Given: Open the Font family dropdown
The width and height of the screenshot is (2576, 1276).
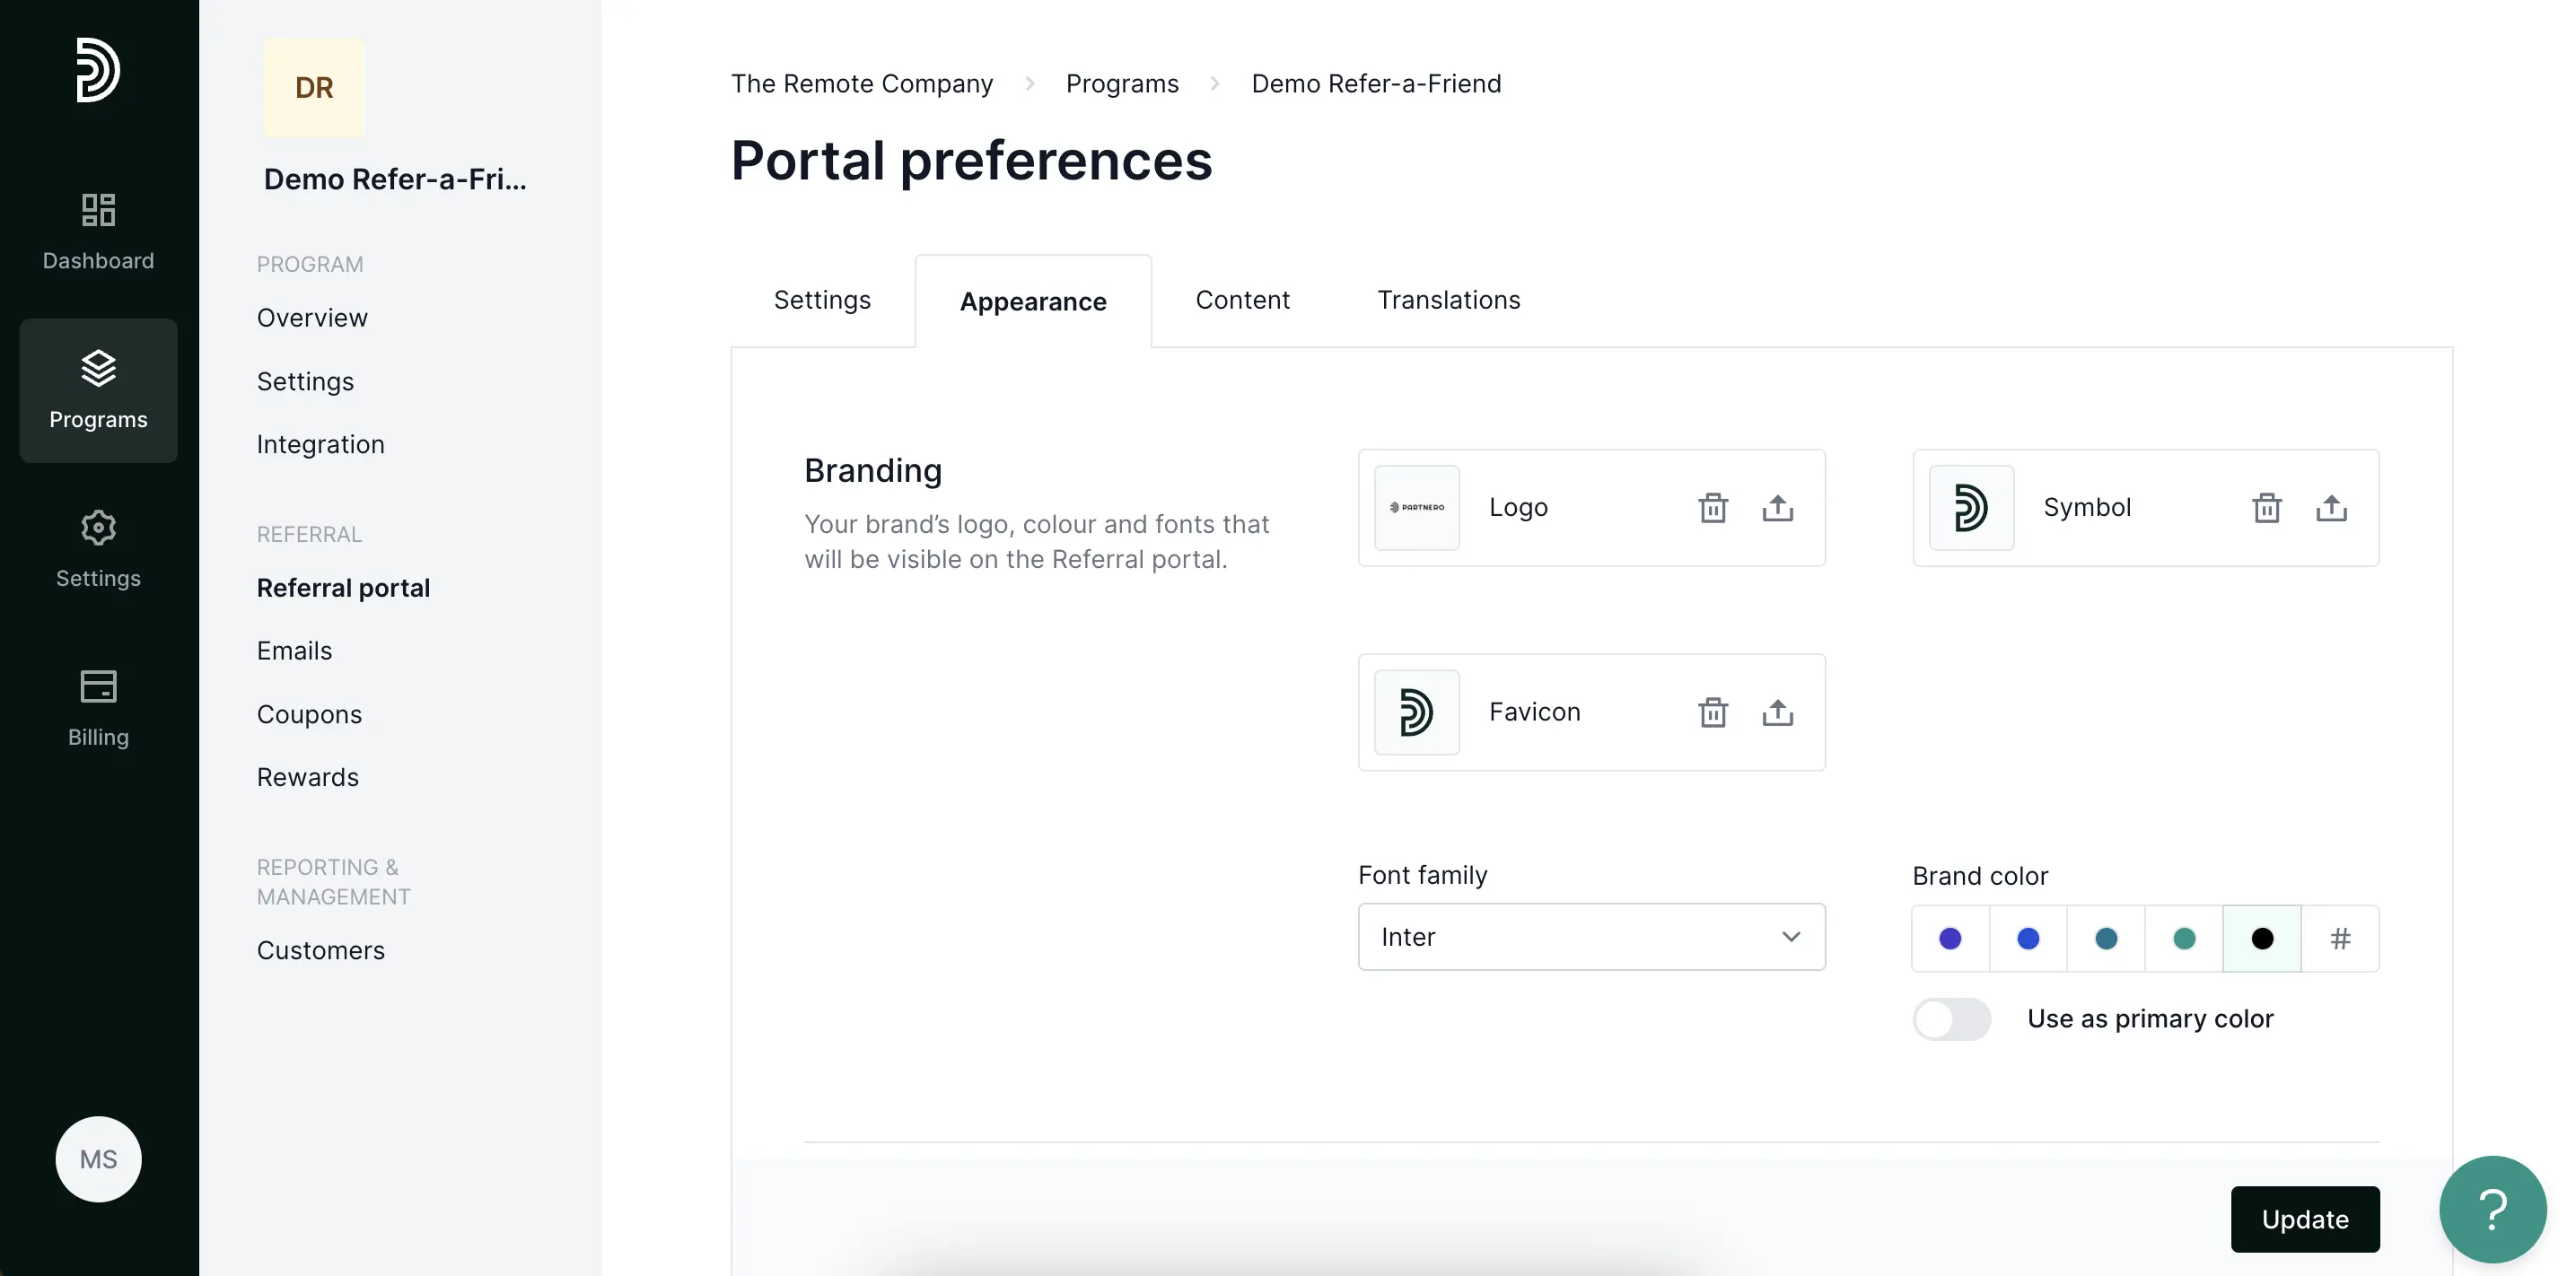Looking at the screenshot, I should tap(1591, 937).
